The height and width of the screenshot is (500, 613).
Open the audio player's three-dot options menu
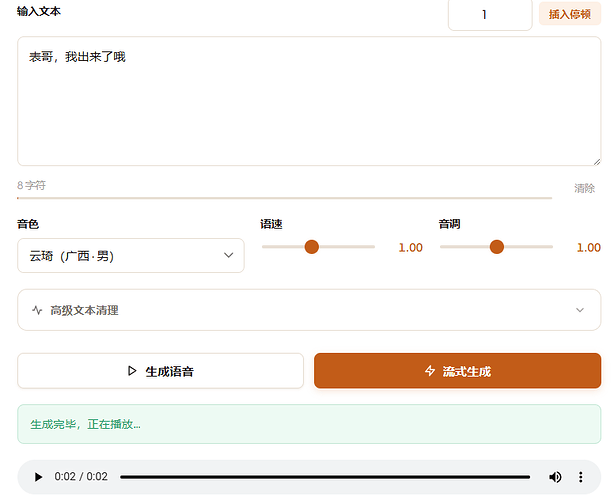click(x=581, y=477)
